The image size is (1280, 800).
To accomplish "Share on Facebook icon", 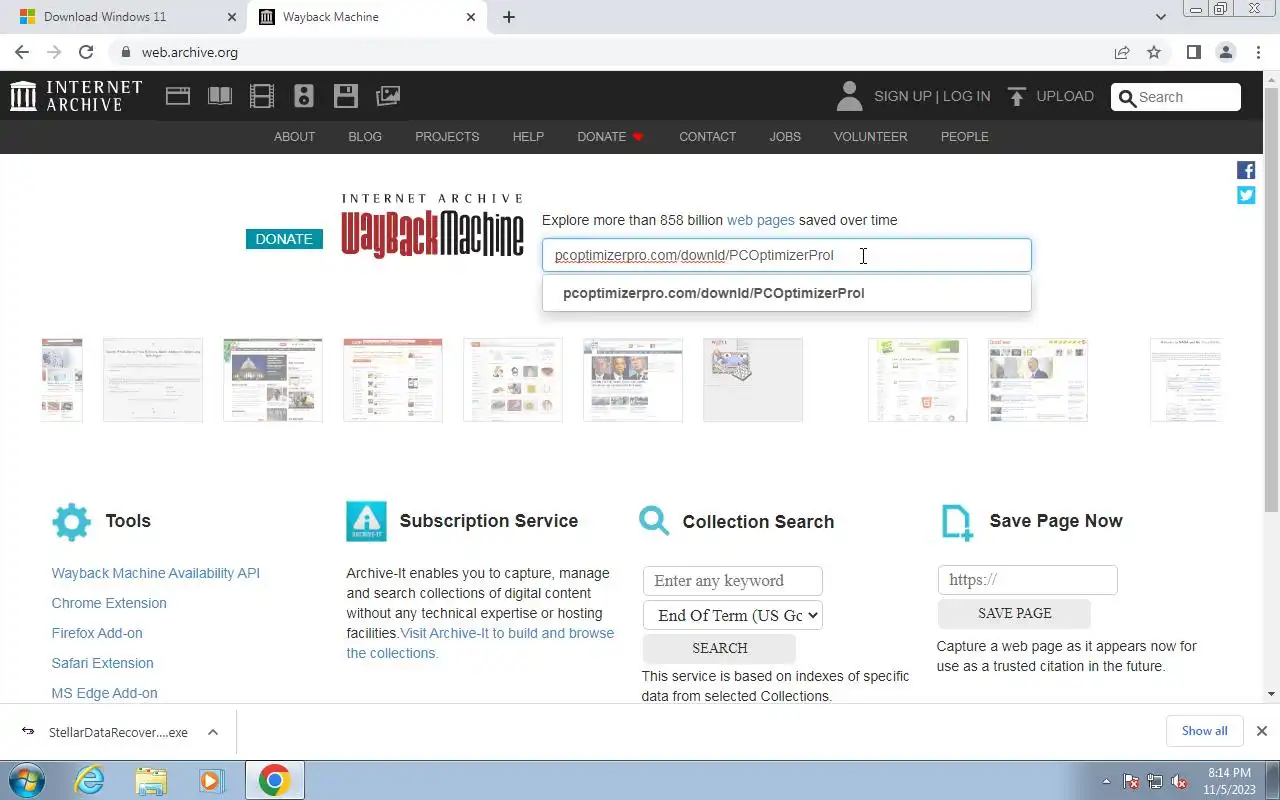I will coord(1246,170).
